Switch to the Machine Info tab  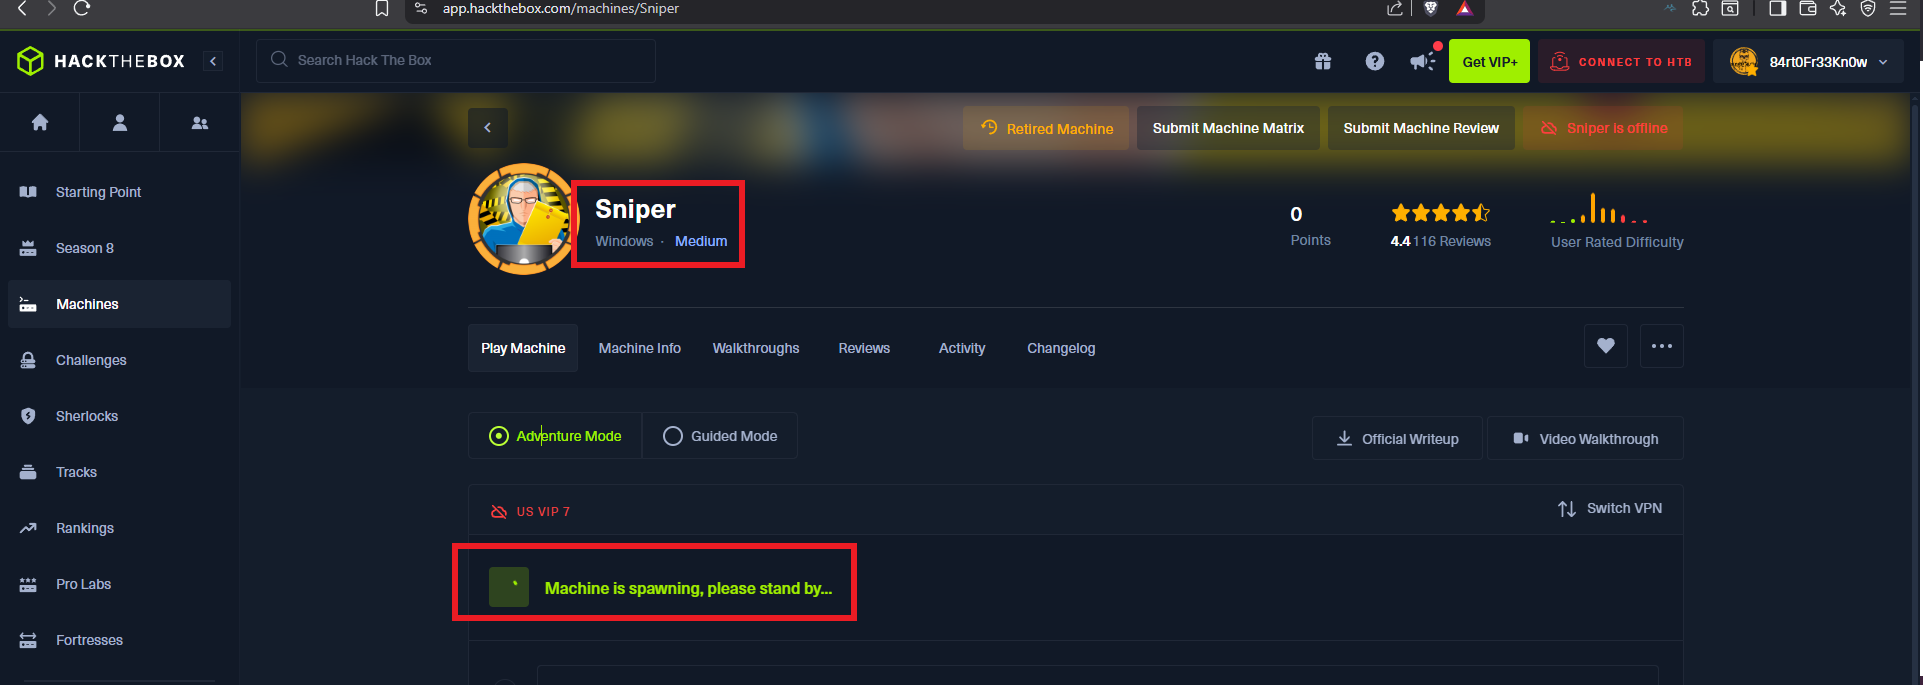coord(640,348)
